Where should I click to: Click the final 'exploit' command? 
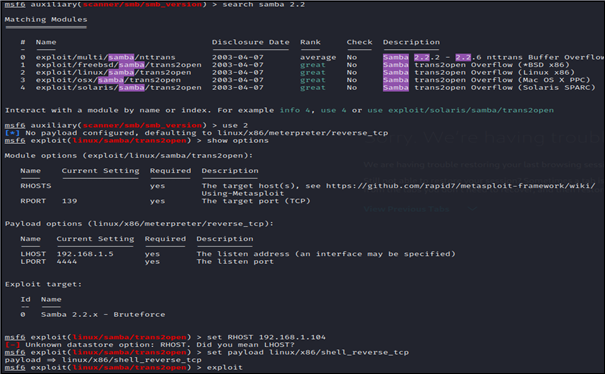click(225, 367)
